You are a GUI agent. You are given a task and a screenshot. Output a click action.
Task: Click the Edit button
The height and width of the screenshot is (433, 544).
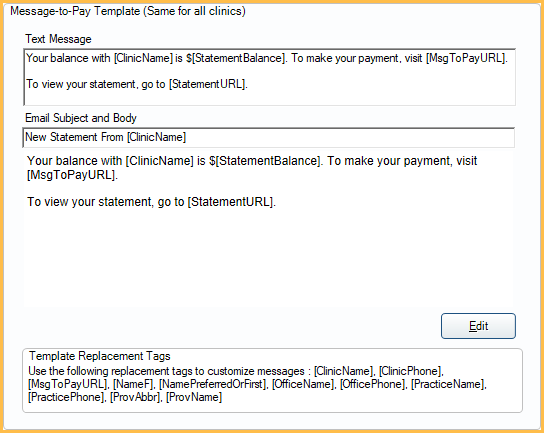coord(478,326)
